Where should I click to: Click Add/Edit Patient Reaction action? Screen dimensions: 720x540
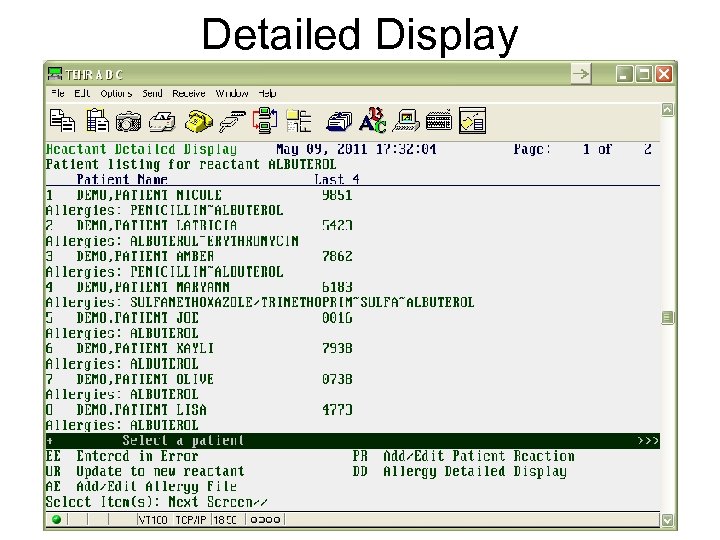464,456
